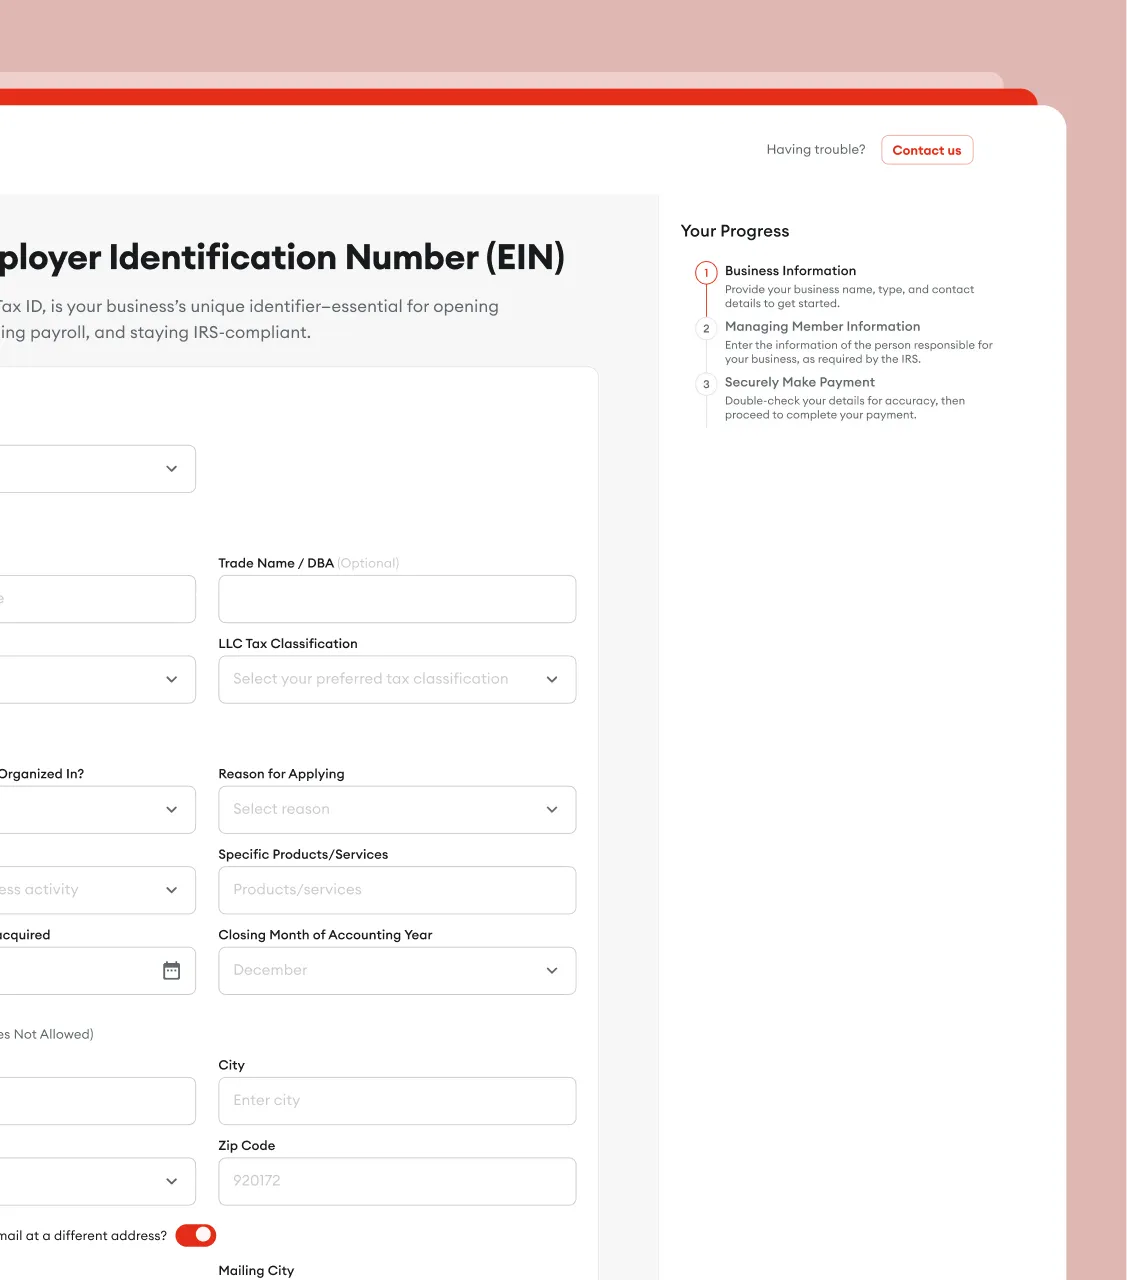This screenshot has height=1280, width=1127.
Task: Focus the Zip Code input field
Action: coord(397,1181)
